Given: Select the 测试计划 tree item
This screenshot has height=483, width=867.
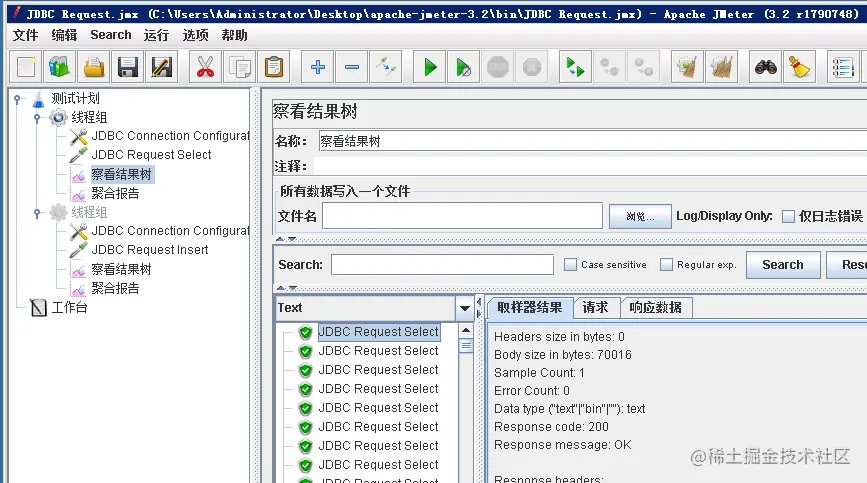Looking at the screenshot, I should [x=75, y=98].
